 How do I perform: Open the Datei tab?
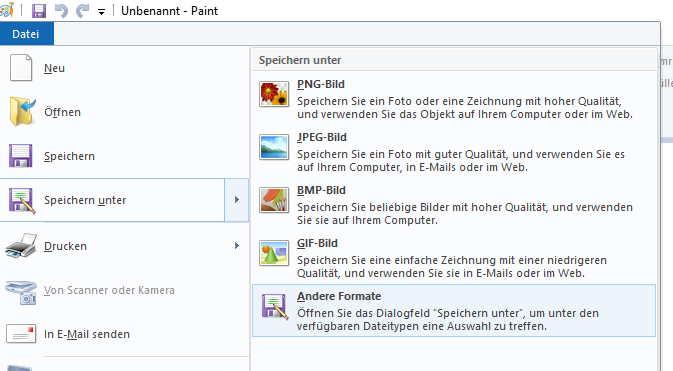[x=26, y=34]
